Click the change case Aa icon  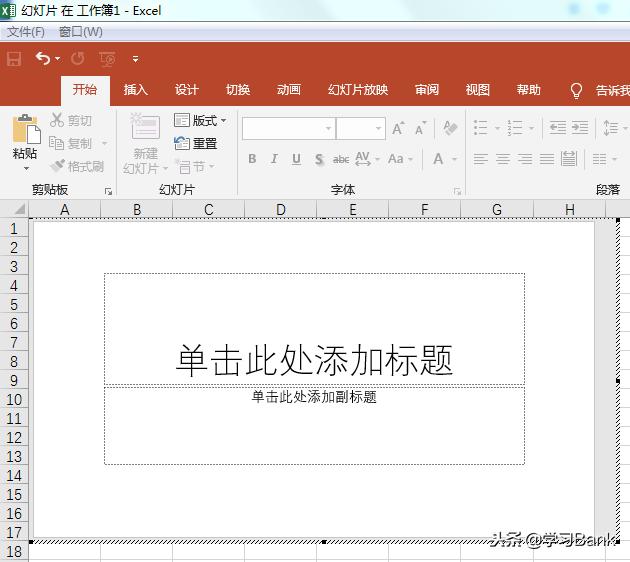(x=396, y=159)
